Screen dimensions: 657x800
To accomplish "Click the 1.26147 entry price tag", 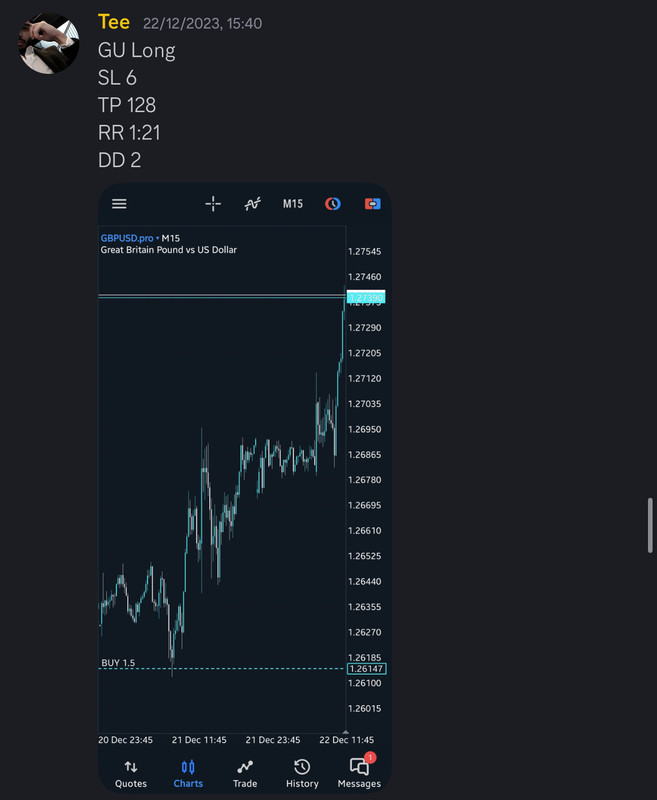I will (366, 668).
